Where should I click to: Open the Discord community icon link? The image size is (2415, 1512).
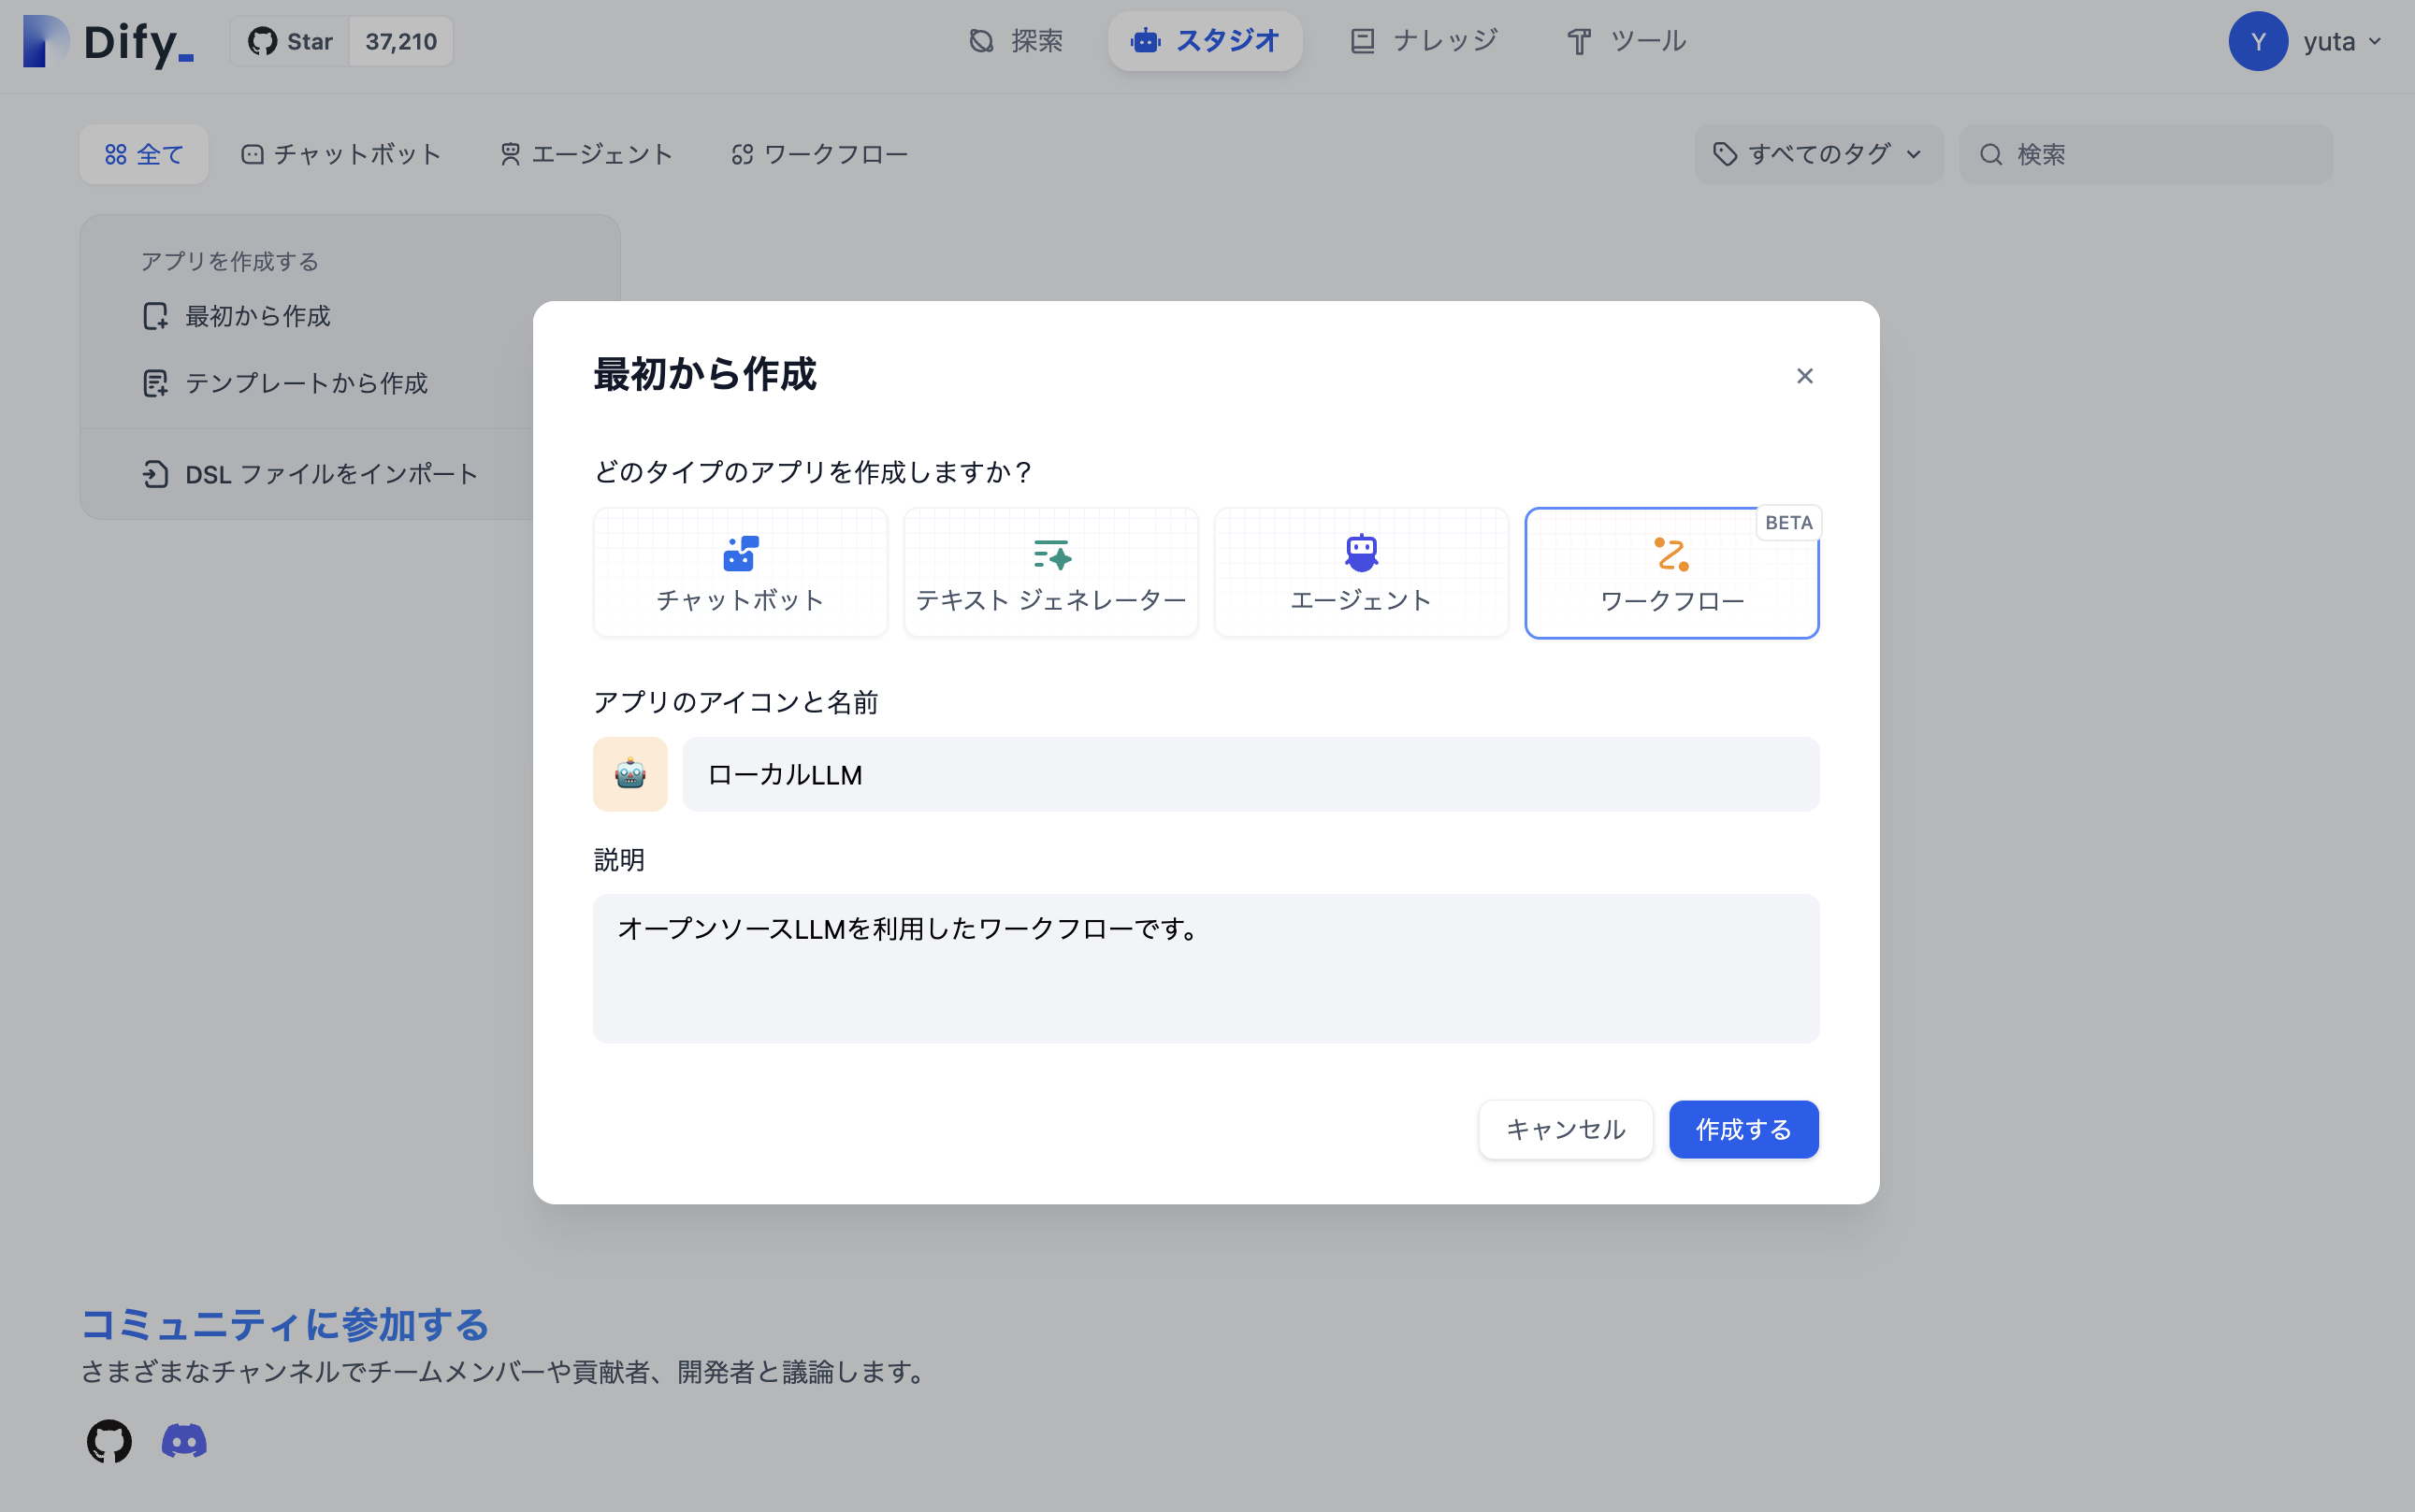[184, 1440]
